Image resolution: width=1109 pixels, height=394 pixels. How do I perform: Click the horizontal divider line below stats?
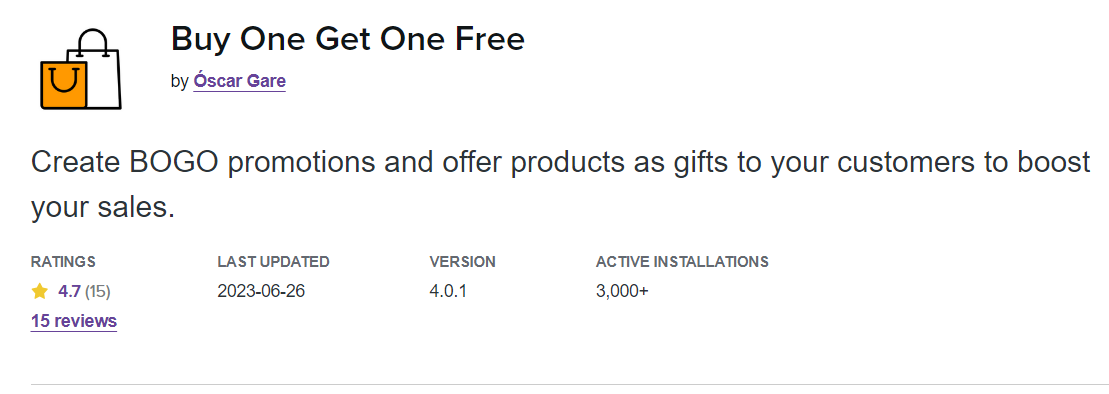coord(569,386)
